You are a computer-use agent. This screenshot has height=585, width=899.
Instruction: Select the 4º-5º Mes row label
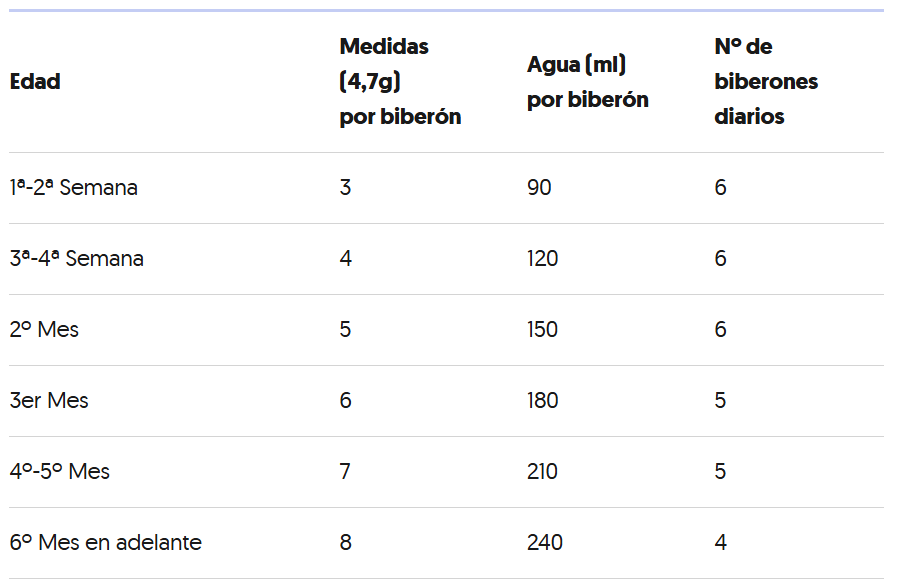point(60,472)
